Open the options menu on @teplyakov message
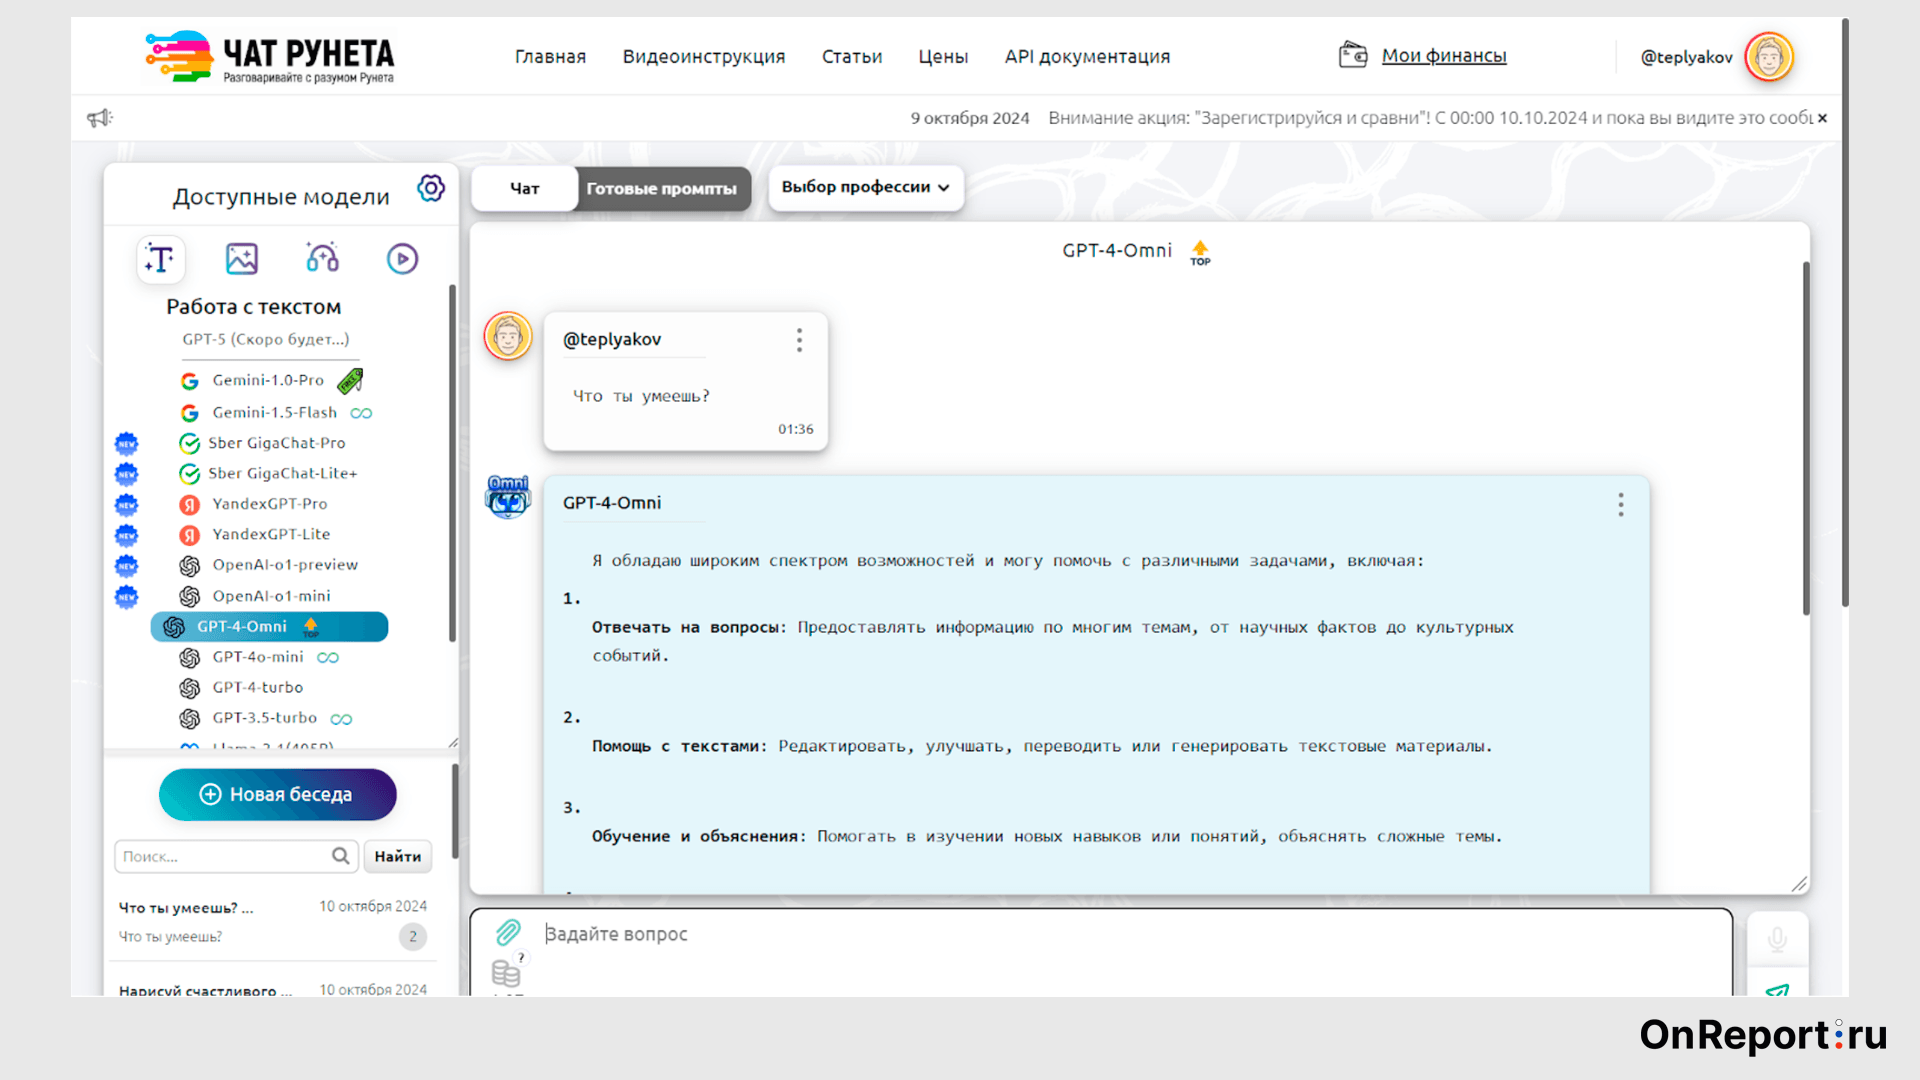Image resolution: width=1920 pixels, height=1080 pixels. (799, 340)
